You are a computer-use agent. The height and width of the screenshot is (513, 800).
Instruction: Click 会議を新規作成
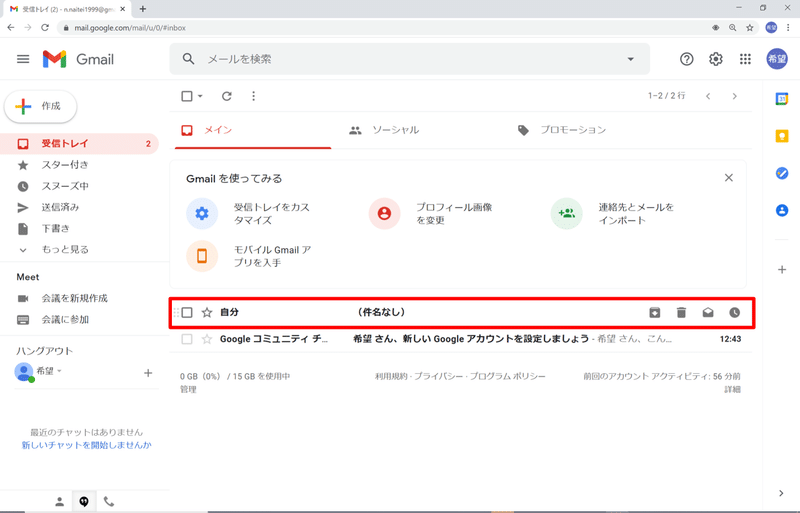[x=74, y=298]
